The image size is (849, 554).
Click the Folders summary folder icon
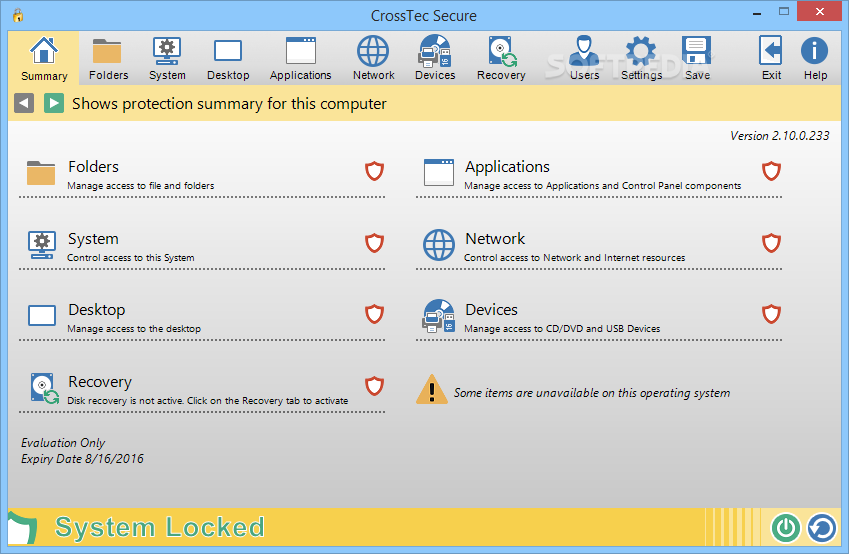[x=41, y=173]
